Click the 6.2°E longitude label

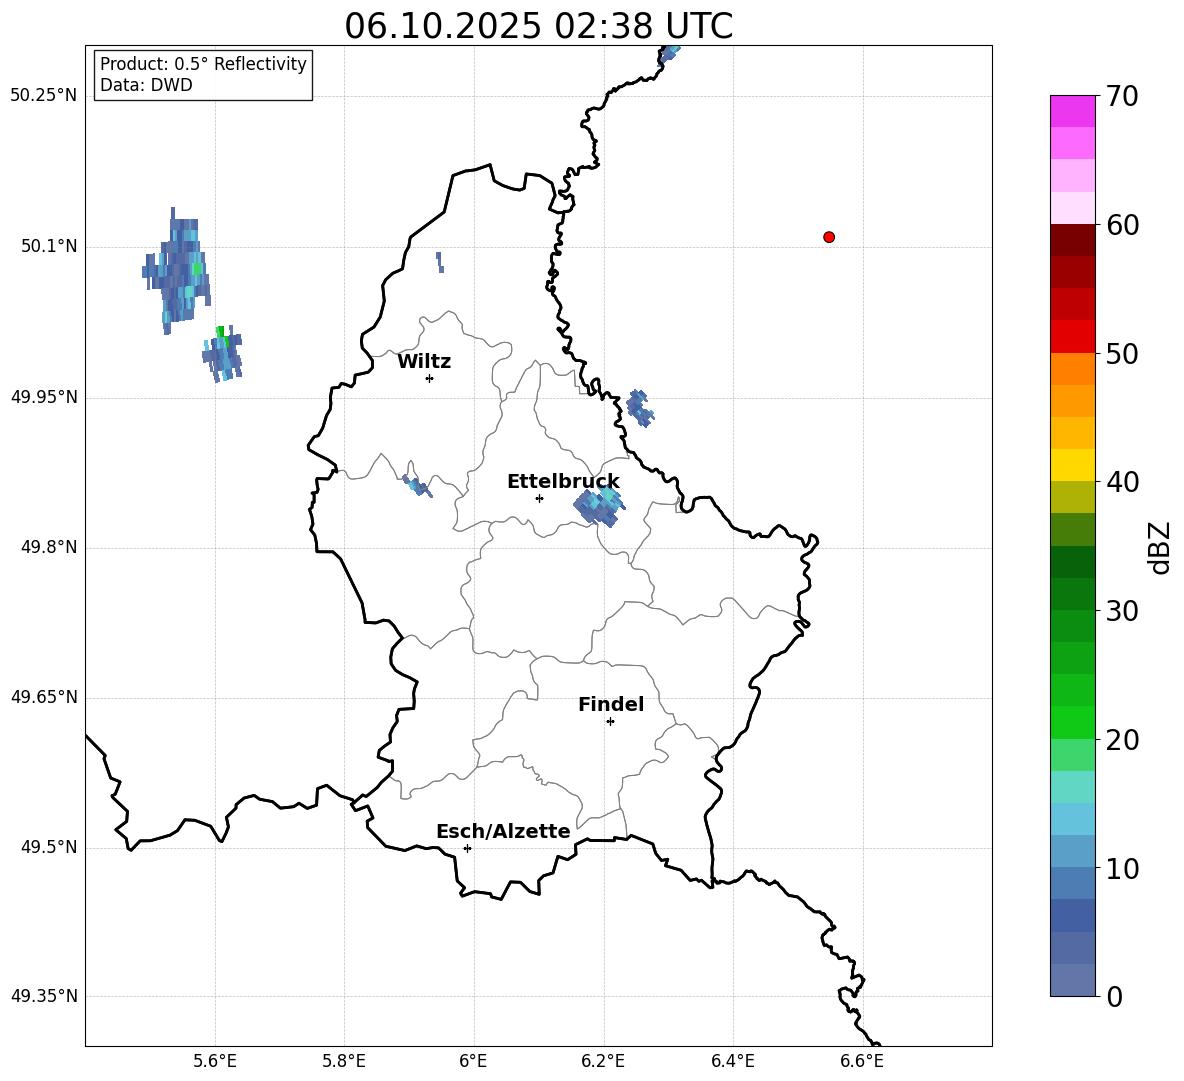tap(603, 1062)
